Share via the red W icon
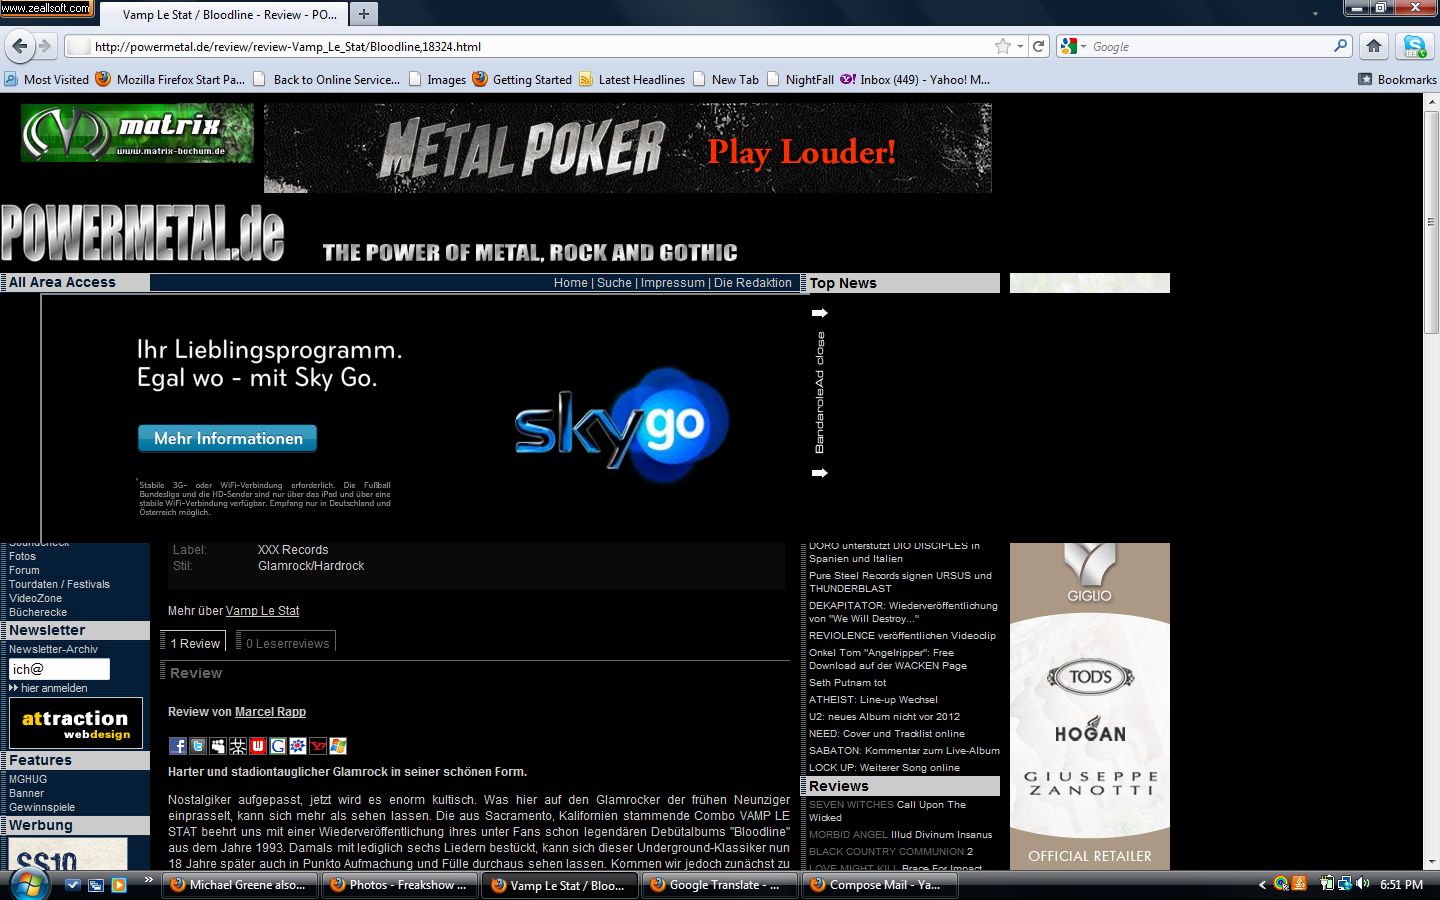This screenshot has height=900, width=1440. [x=258, y=746]
